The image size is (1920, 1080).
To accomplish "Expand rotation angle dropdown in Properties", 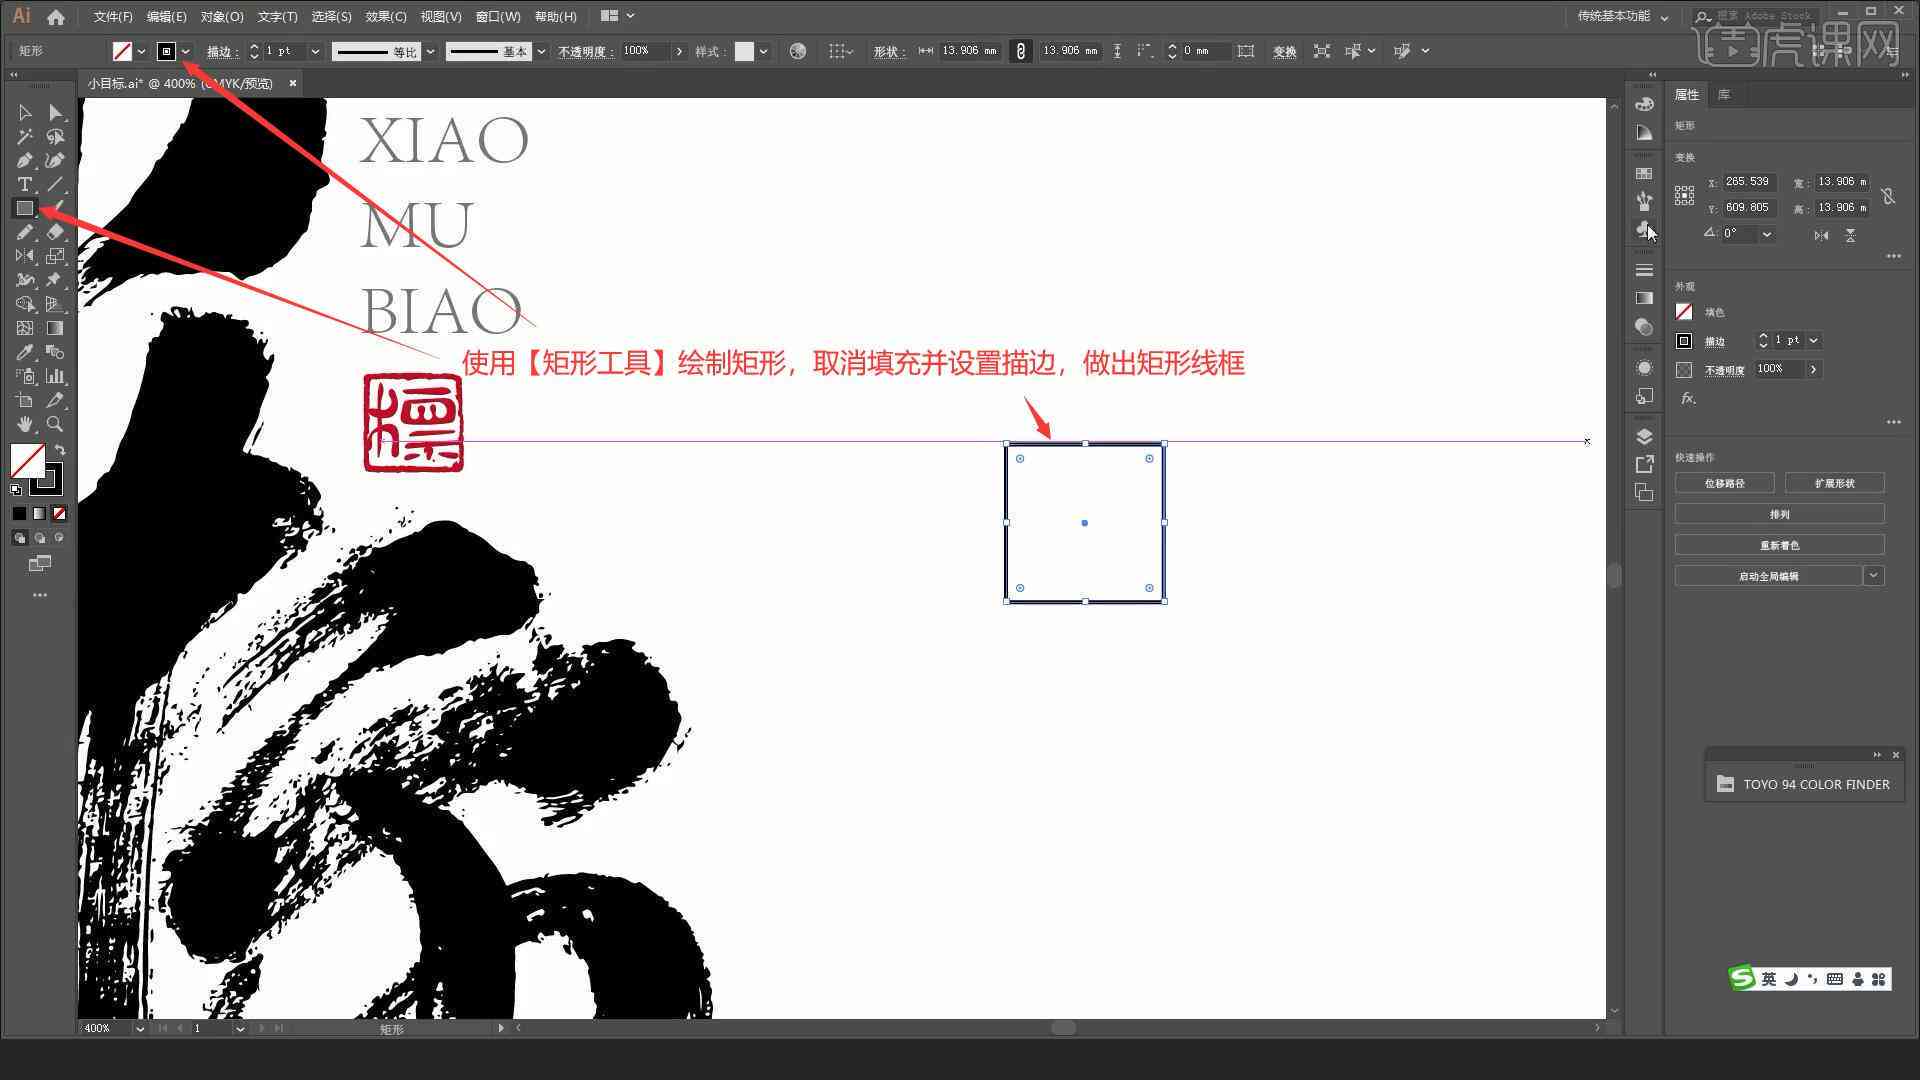I will pyautogui.click(x=1767, y=234).
